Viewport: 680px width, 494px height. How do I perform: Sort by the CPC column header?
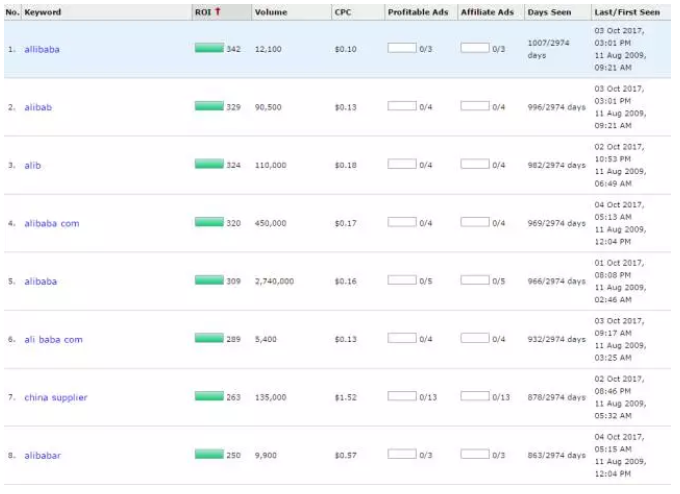(341, 12)
